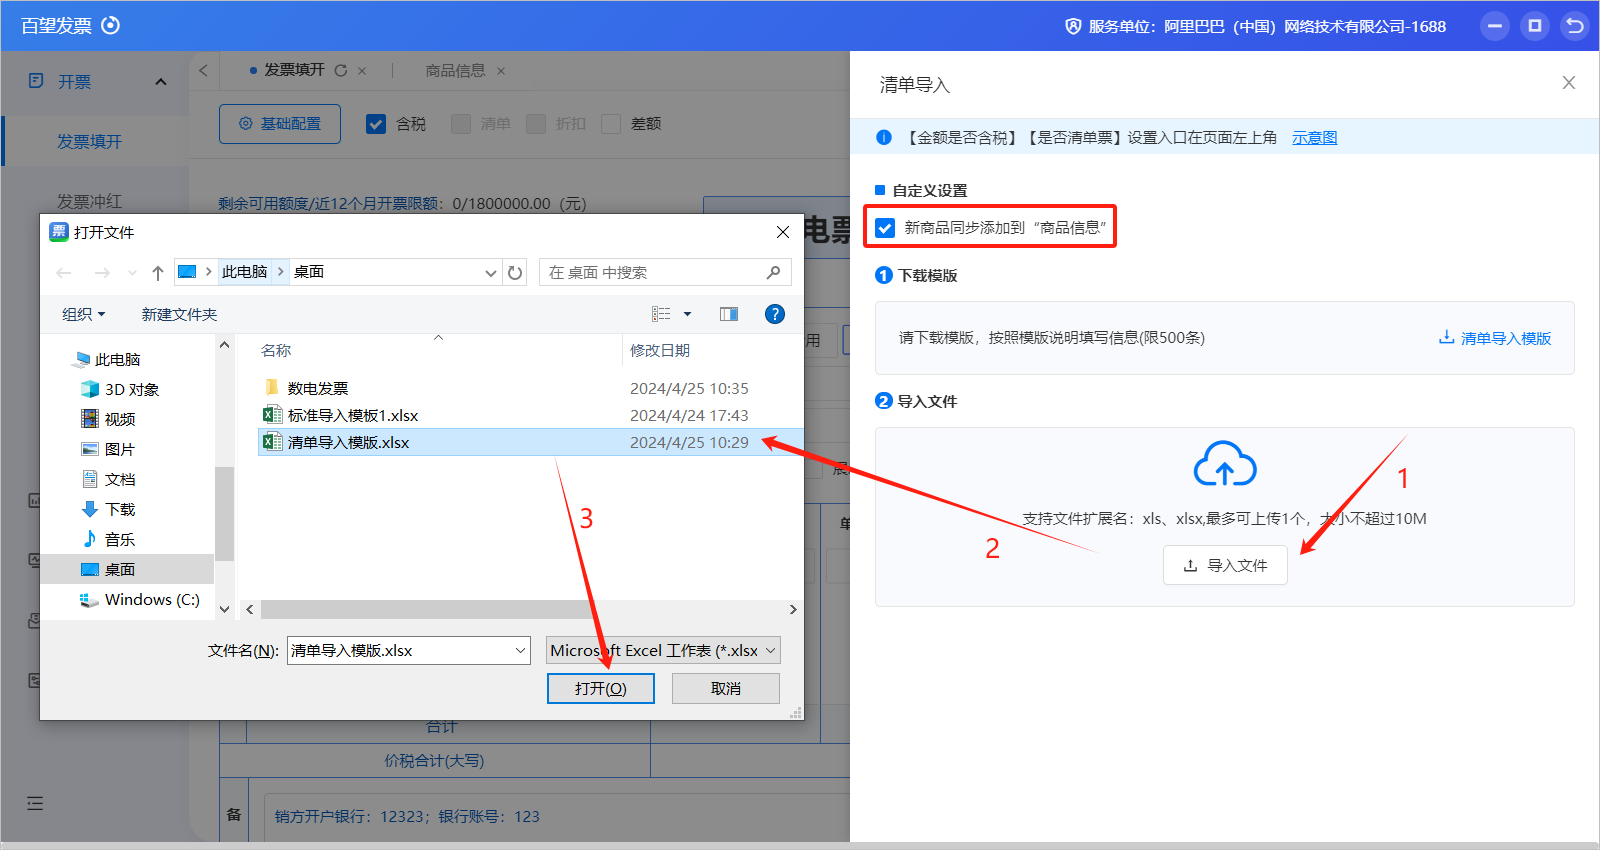Click the 打开(O) button
The height and width of the screenshot is (850, 1600).
coord(601,688)
